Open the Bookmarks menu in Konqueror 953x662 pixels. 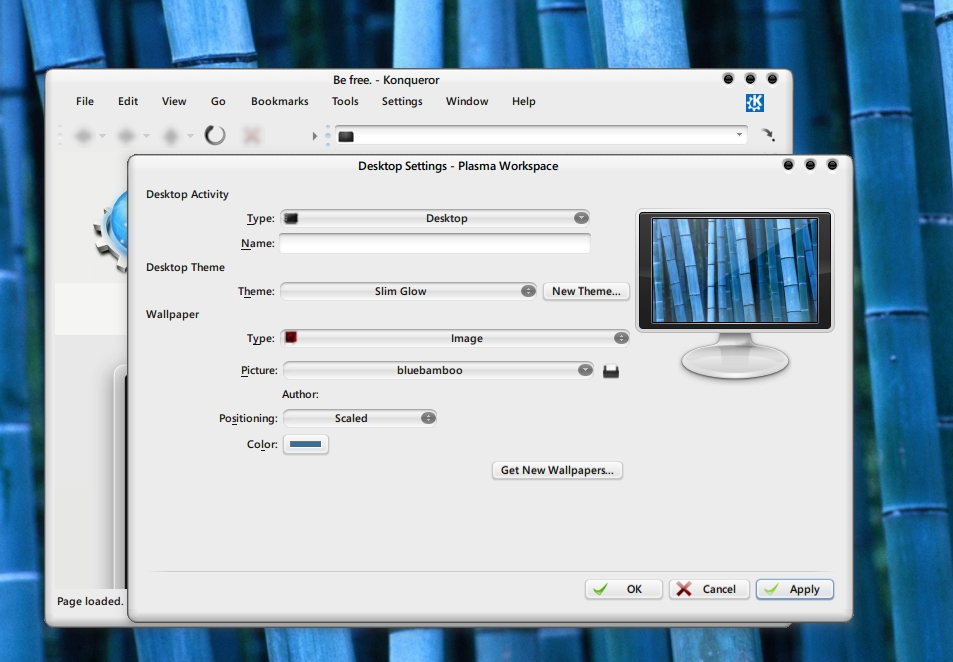pos(280,102)
